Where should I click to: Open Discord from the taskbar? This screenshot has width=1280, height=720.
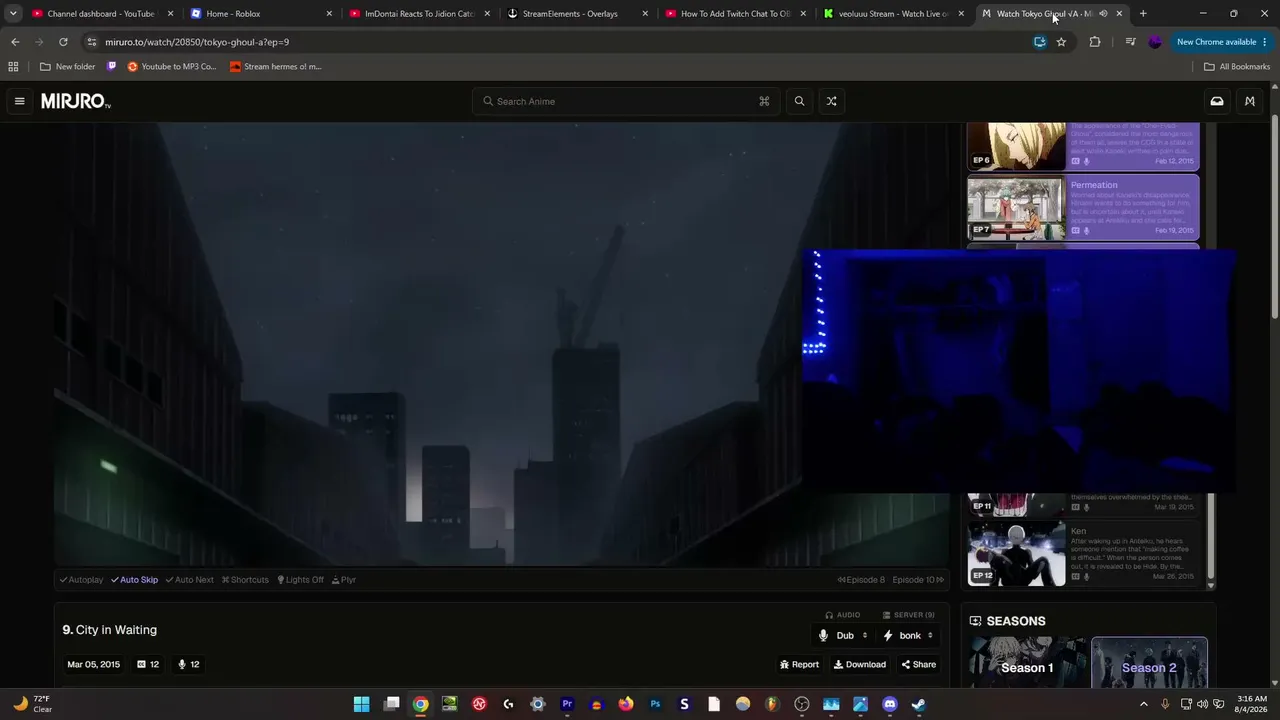tap(890, 704)
